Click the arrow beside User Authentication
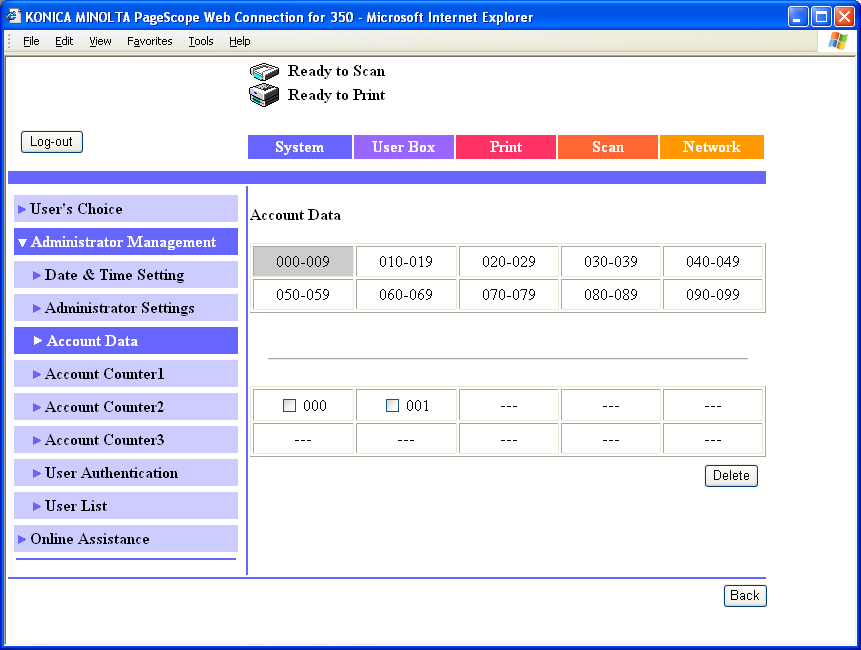The image size is (861, 650). coord(37,473)
